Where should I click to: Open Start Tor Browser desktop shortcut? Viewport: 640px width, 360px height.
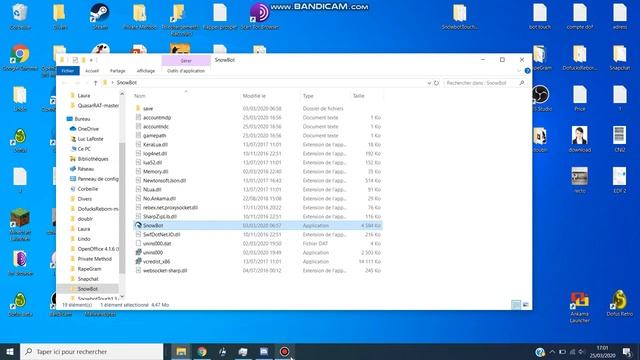(x=260, y=17)
